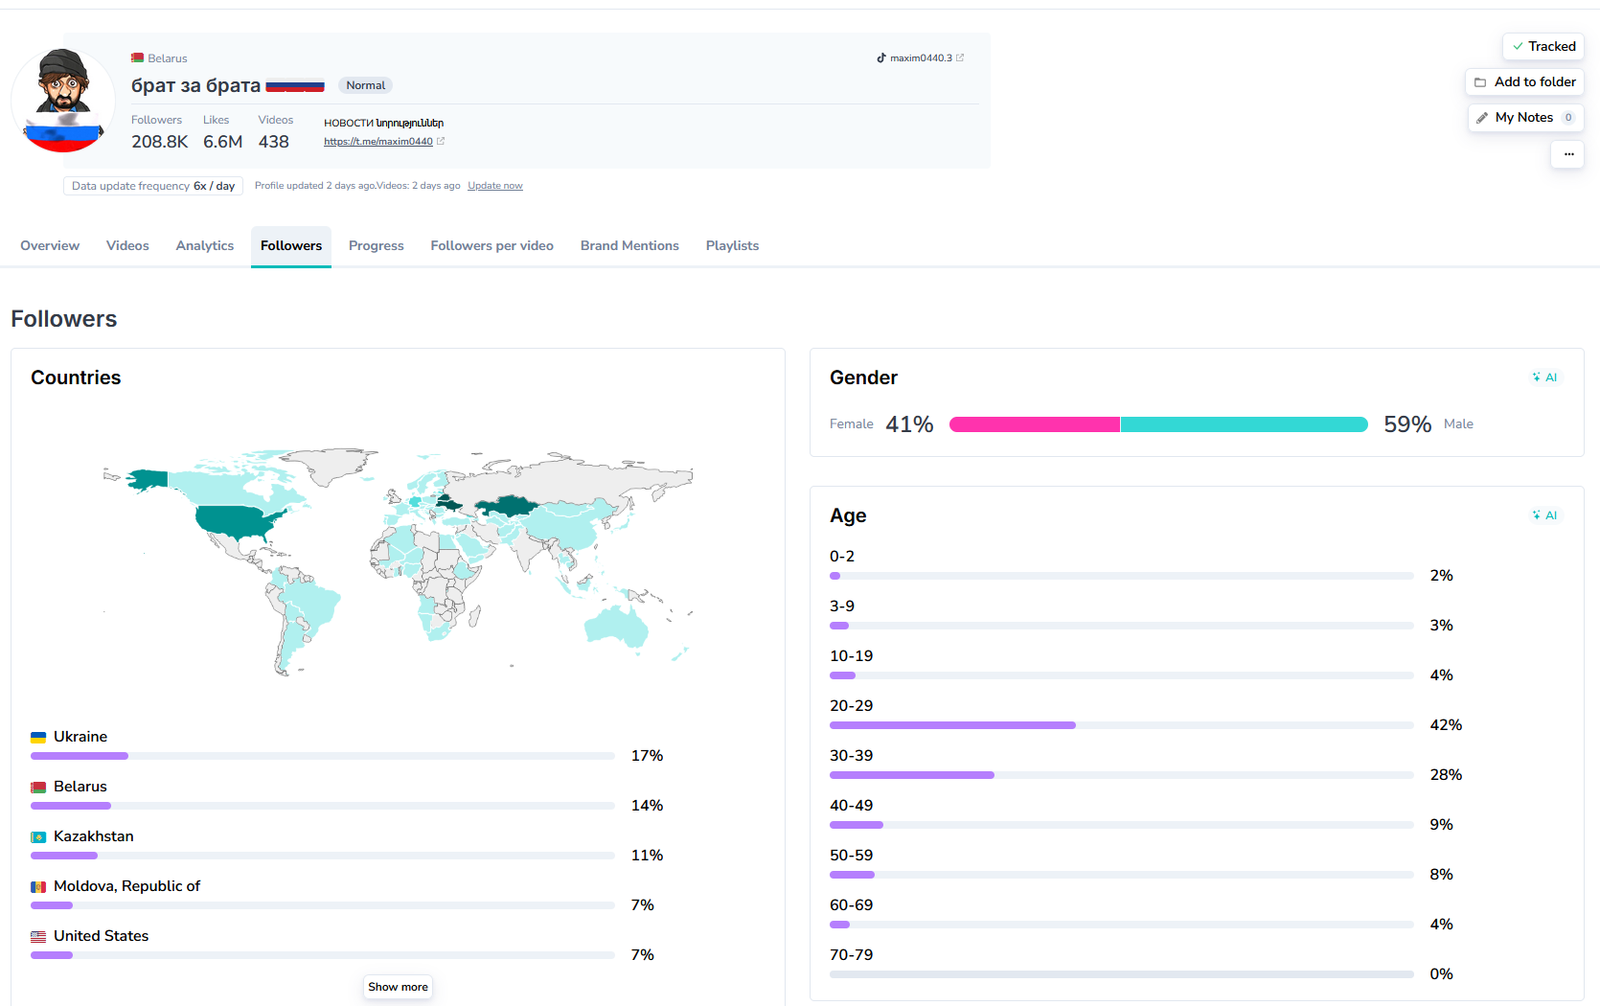Image resolution: width=1600 pixels, height=1006 pixels.
Task: Expand countries list with Show more
Action: pos(397,987)
